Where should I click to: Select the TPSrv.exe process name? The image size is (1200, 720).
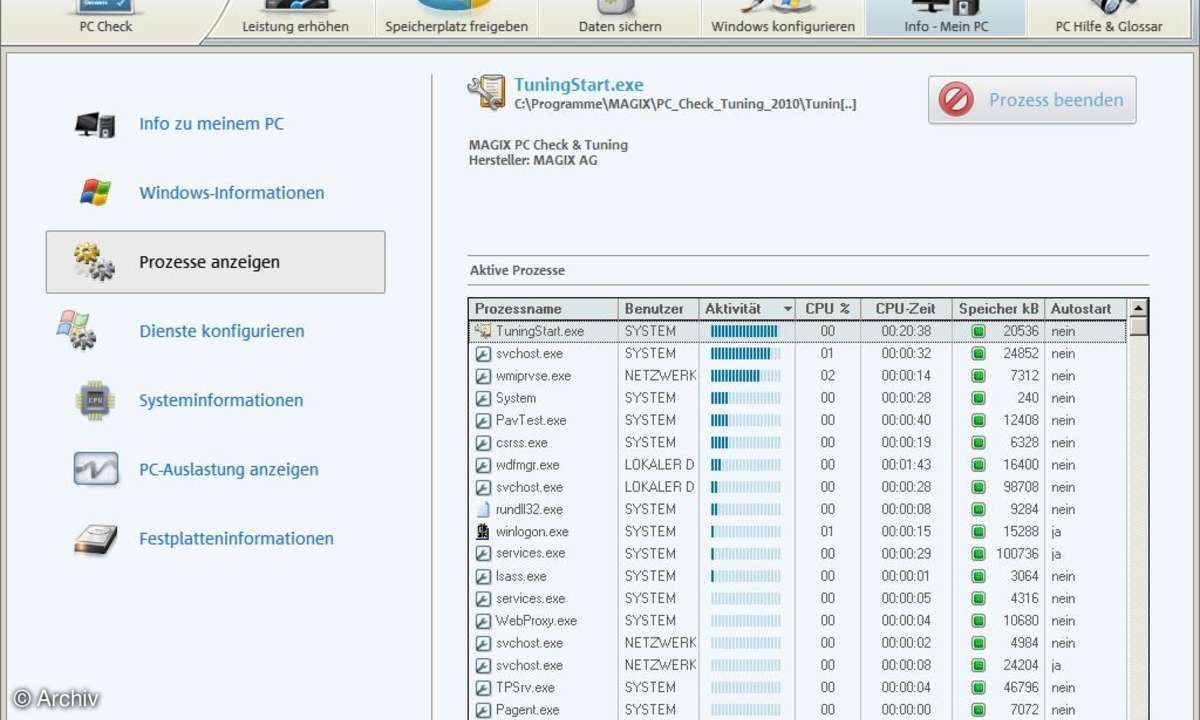525,687
